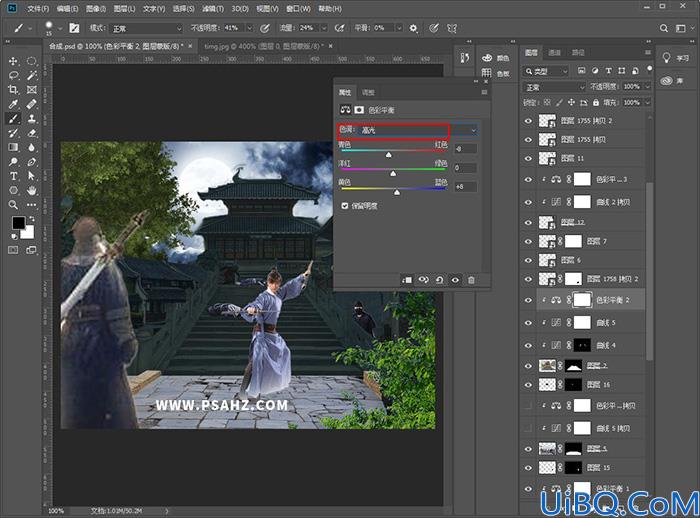Select the Brush tool in toolbox
700x518 pixels.
(x=13, y=119)
